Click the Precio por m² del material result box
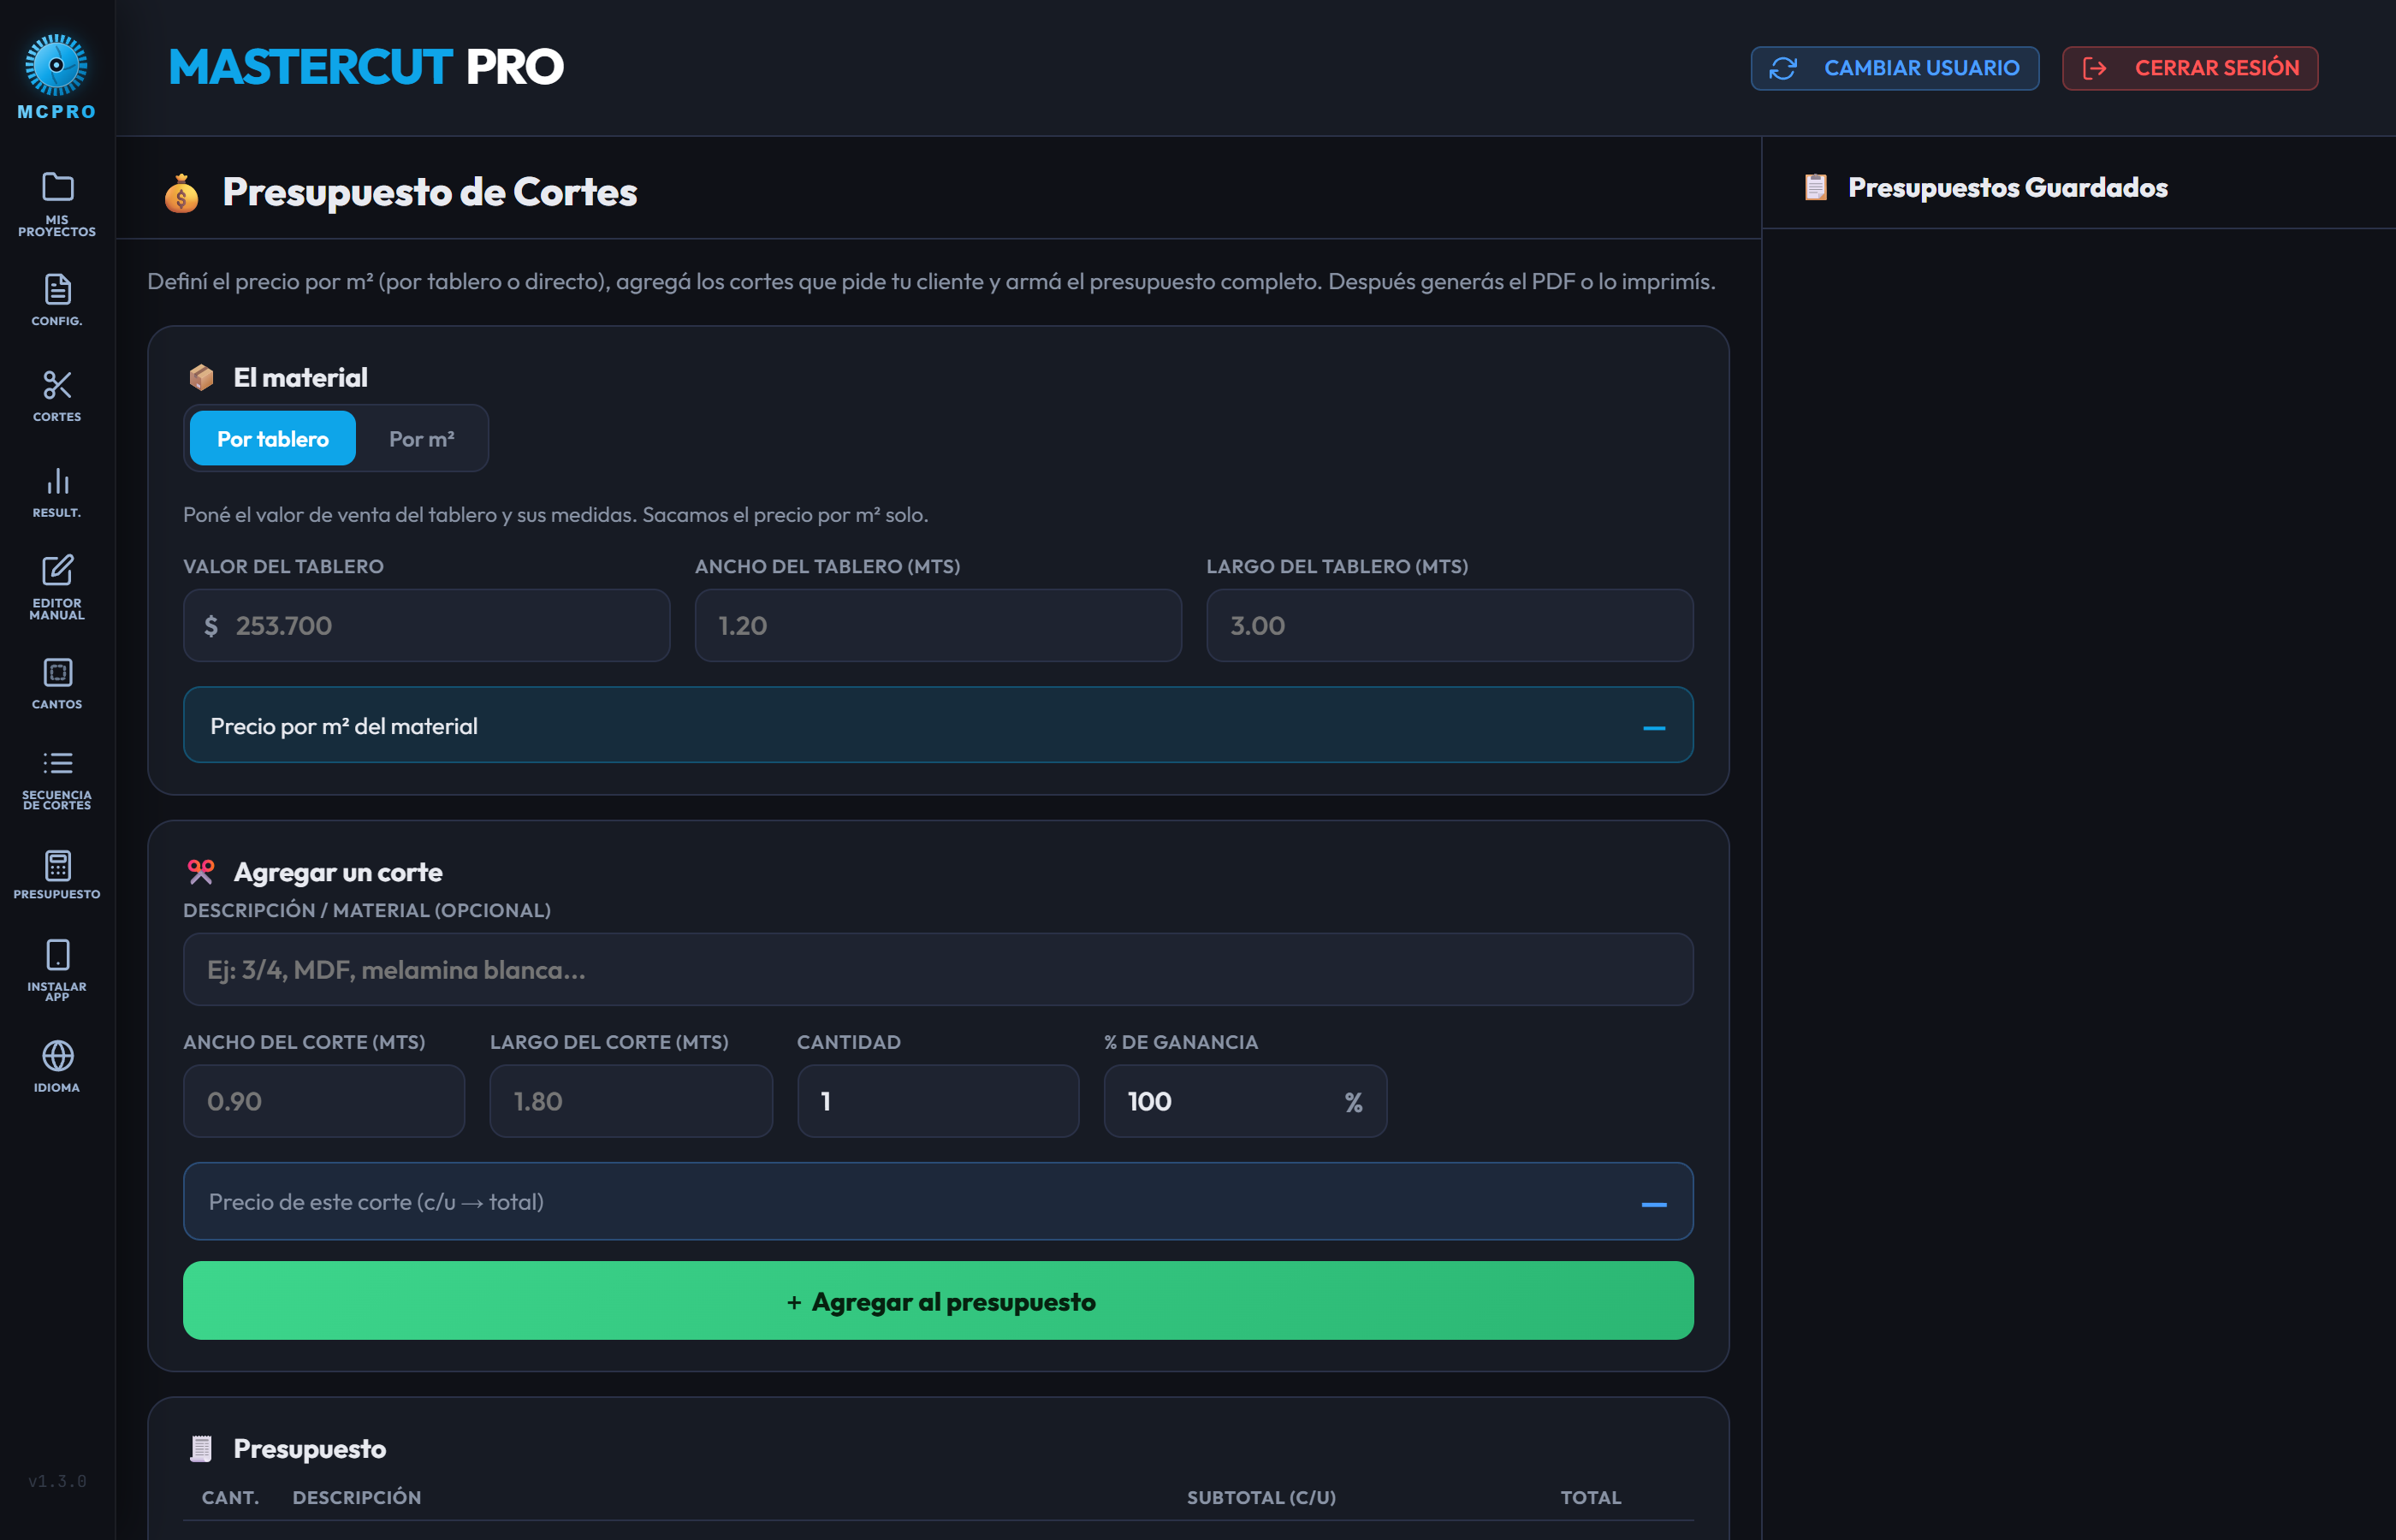2396x1540 pixels. [x=938, y=725]
